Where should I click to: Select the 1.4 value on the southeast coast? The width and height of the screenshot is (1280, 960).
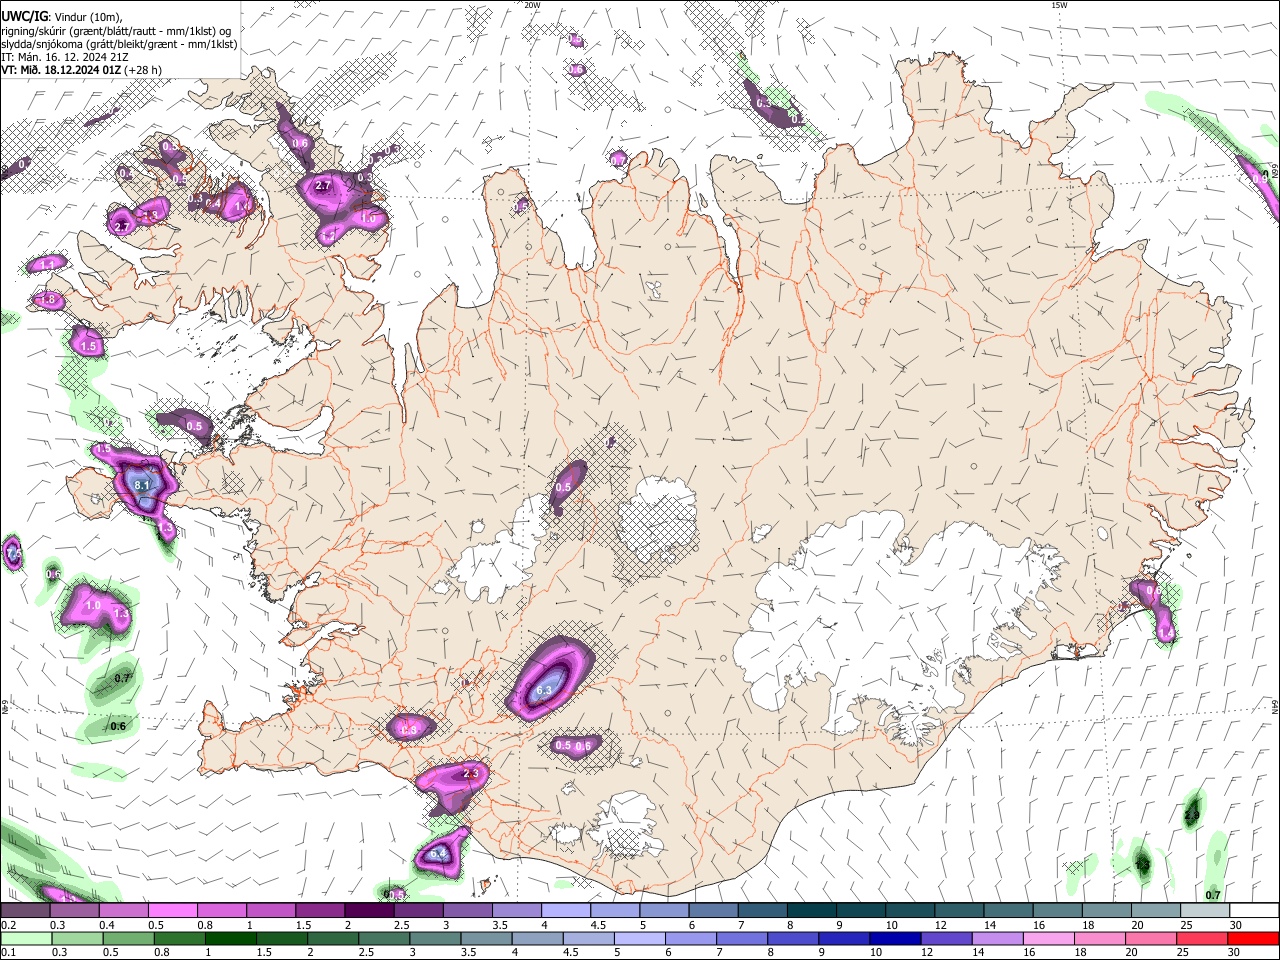(x=1165, y=634)
